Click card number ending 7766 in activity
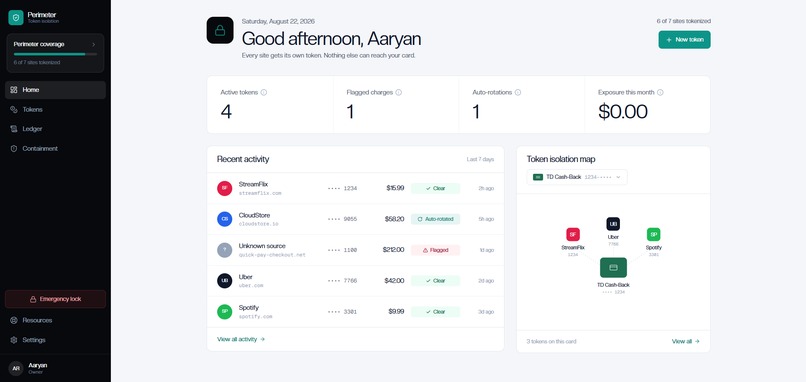This screenshot has height=382, width=806. pyautogui.click(x=342, y=281)
